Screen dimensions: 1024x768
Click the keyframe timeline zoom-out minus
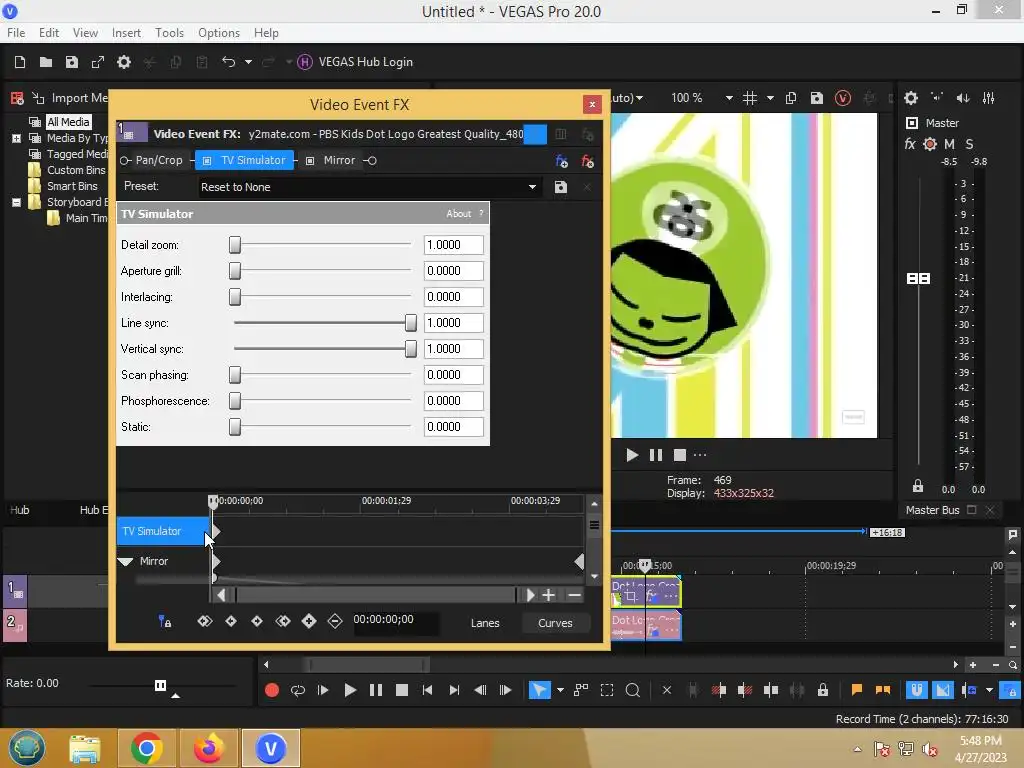[x=574, y=595]
